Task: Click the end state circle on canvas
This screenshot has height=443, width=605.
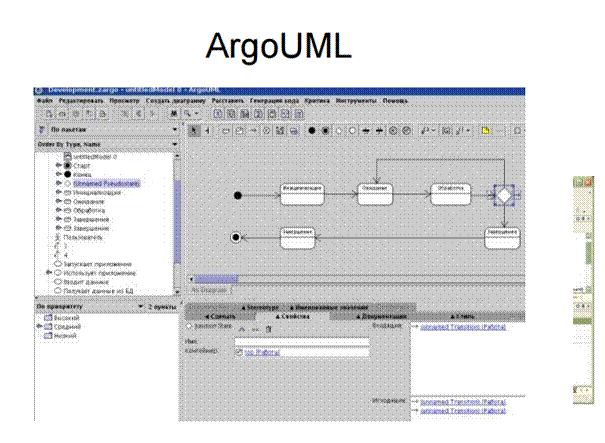Action: [x=235, y=237]
